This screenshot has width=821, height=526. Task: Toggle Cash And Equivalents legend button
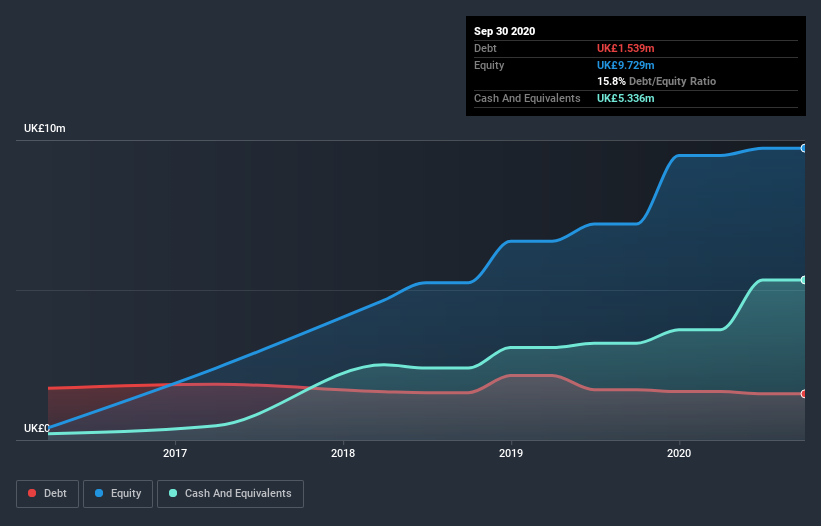coord(230,494)
